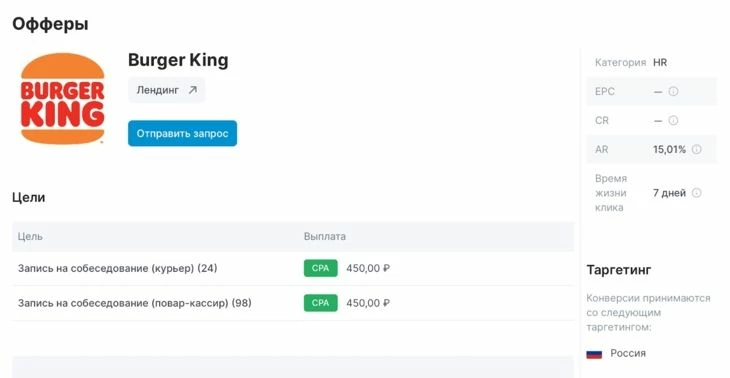This screenshot has width=730, height=378.
Task: Select the Запись на собеседование (повар-кассир) row
Action: (x=293, y=303)
